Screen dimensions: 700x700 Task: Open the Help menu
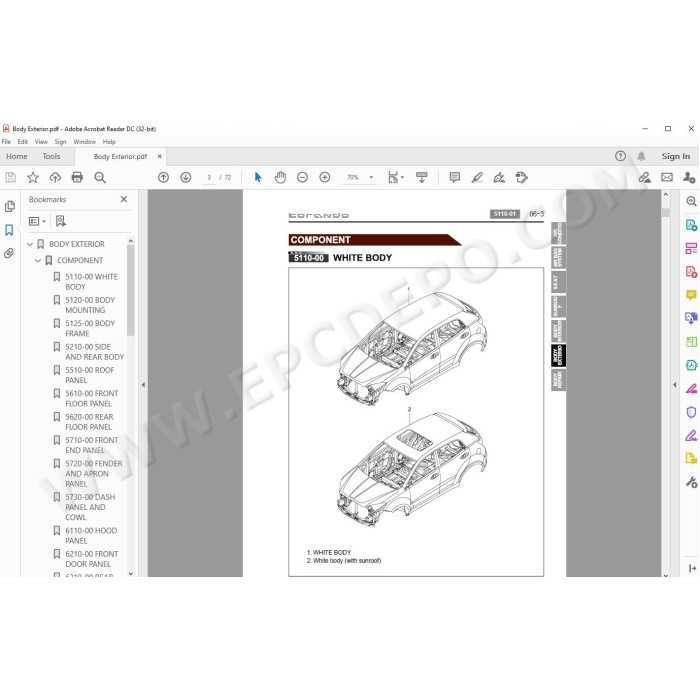tap(109, 142)
